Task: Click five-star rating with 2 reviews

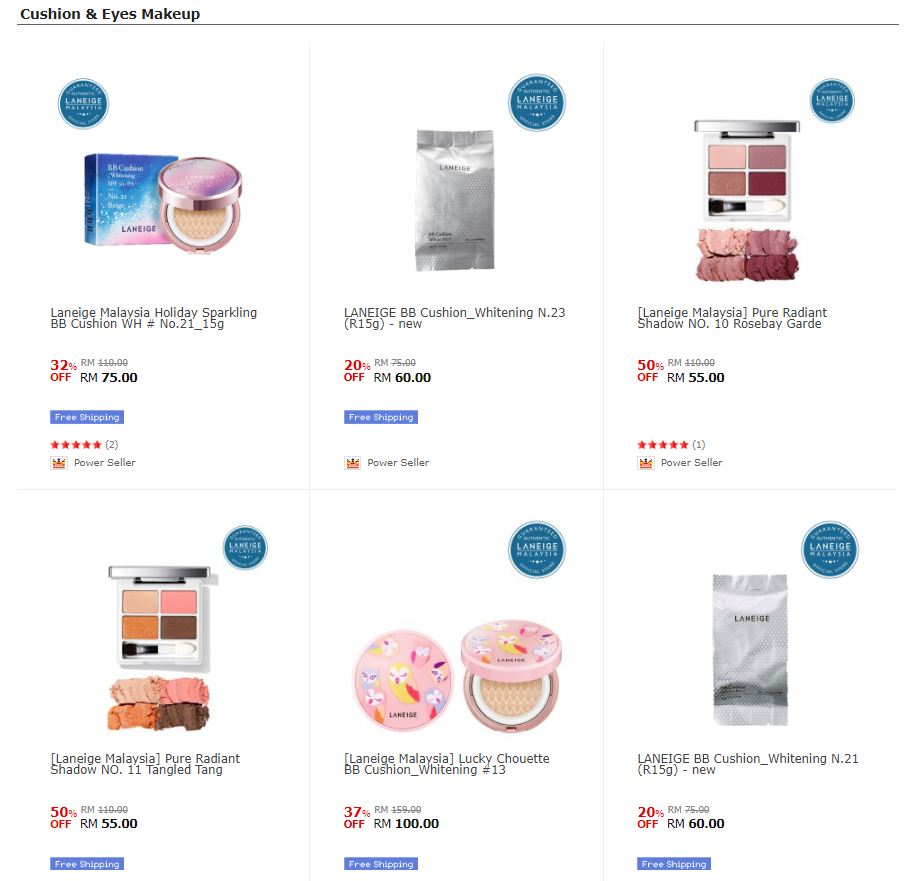Action: pyautogui.click(x=84, y=445)
